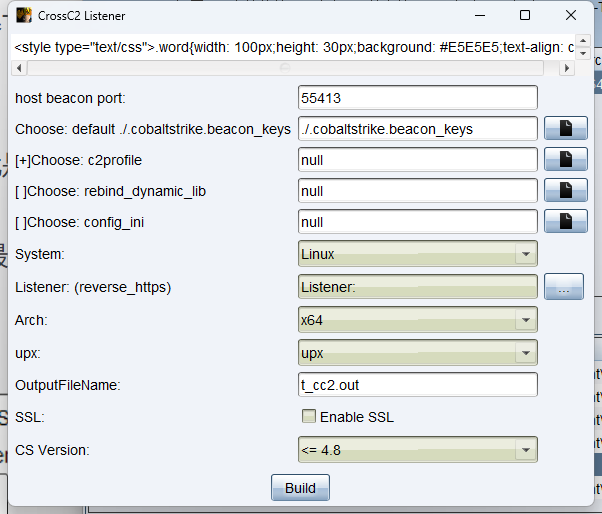602x514 pixels.
Task: Click the CrossC2 Listener window icon
Action: [x=24, y=15]
